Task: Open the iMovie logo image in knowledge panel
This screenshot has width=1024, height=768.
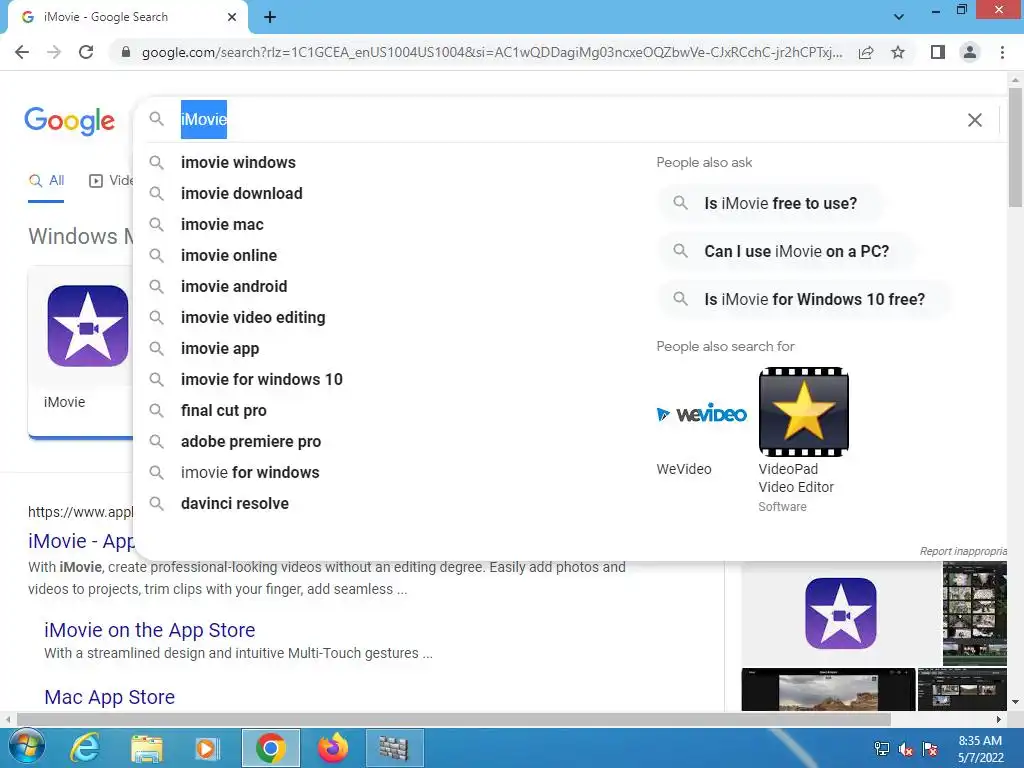Action: click(x=840, y=613)
